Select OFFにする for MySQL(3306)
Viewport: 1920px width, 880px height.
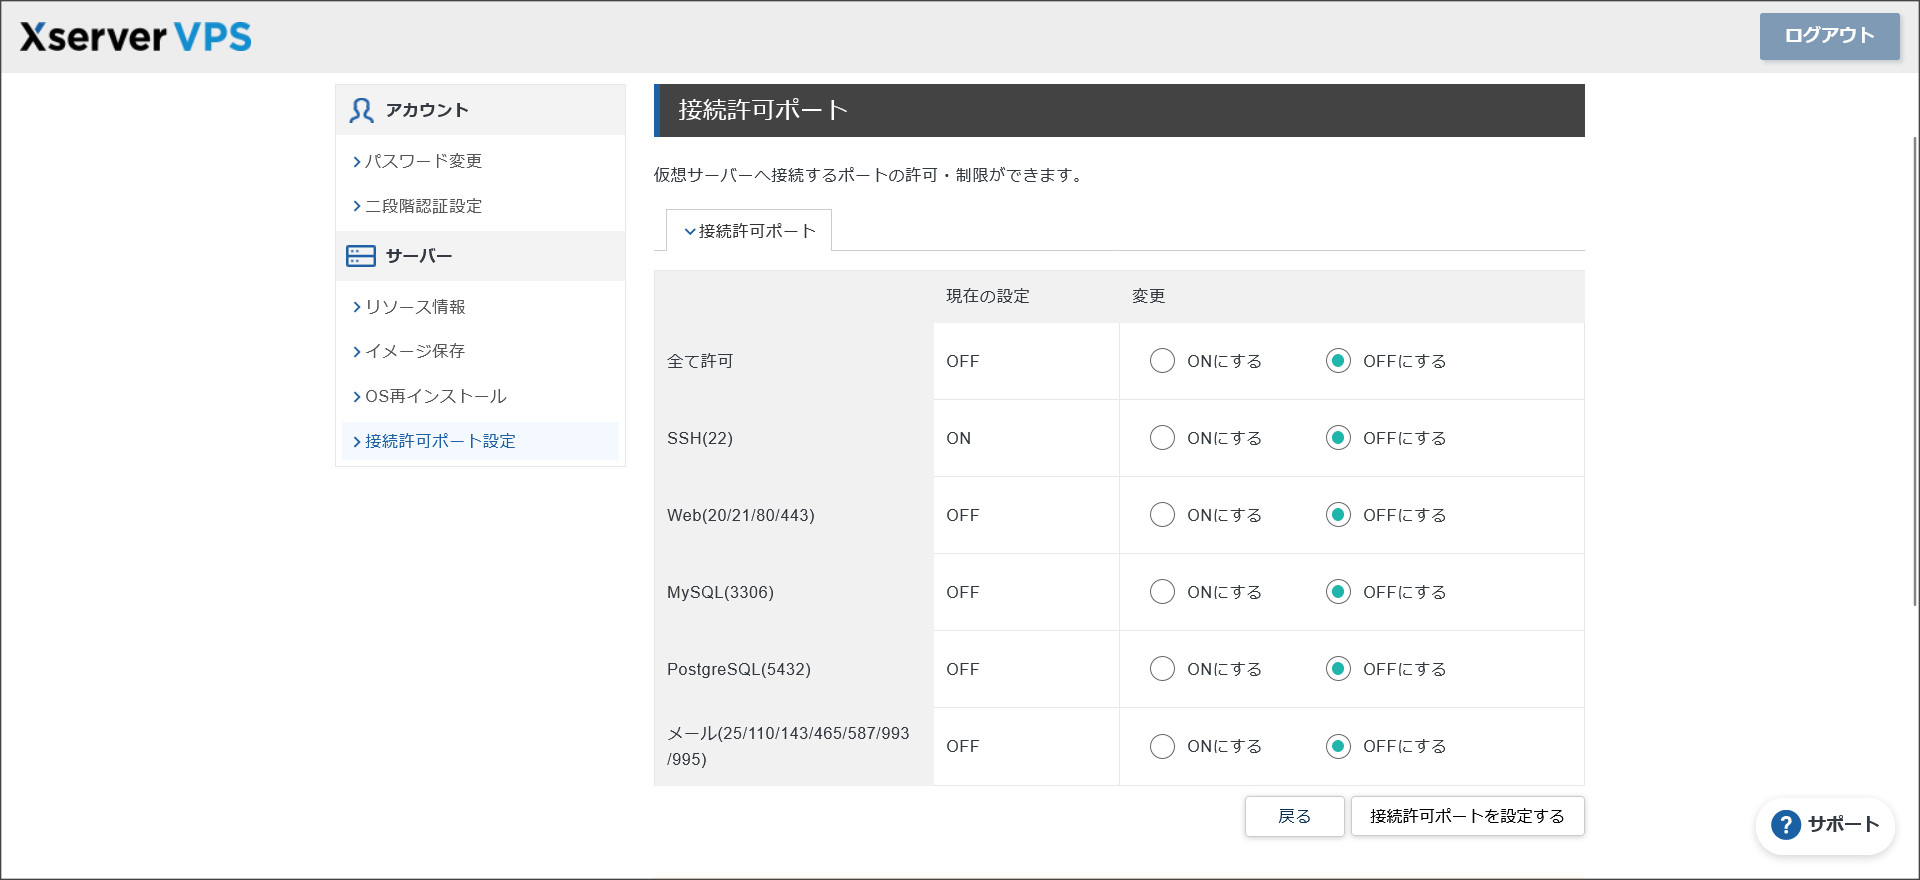[x=1338, y=592]
